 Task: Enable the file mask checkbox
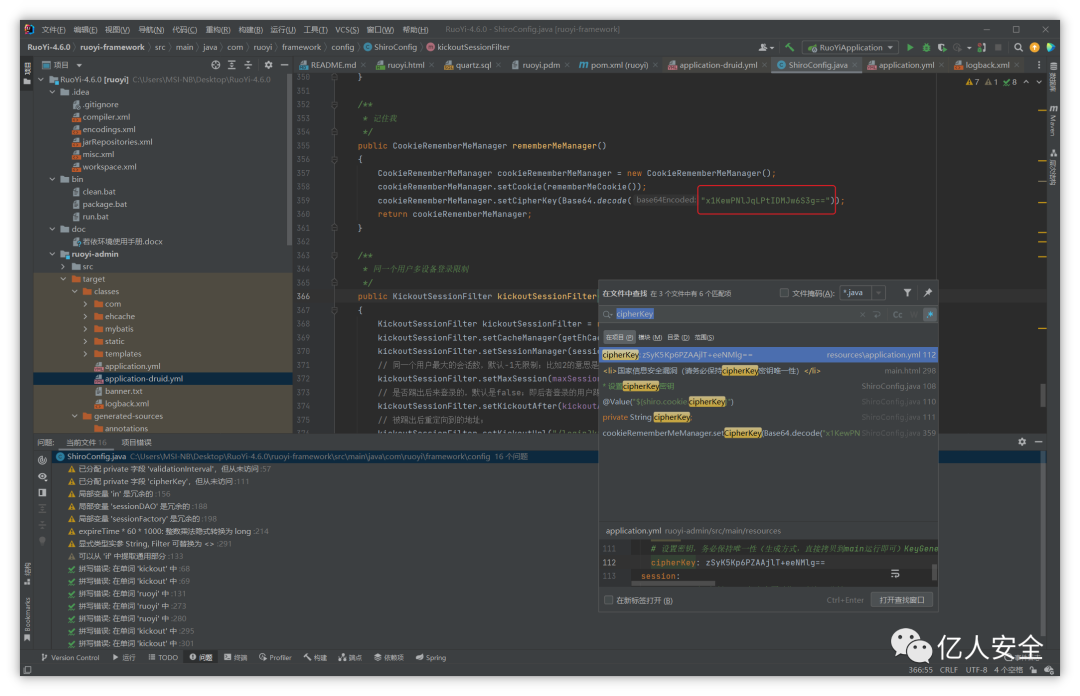pos(784,293)
